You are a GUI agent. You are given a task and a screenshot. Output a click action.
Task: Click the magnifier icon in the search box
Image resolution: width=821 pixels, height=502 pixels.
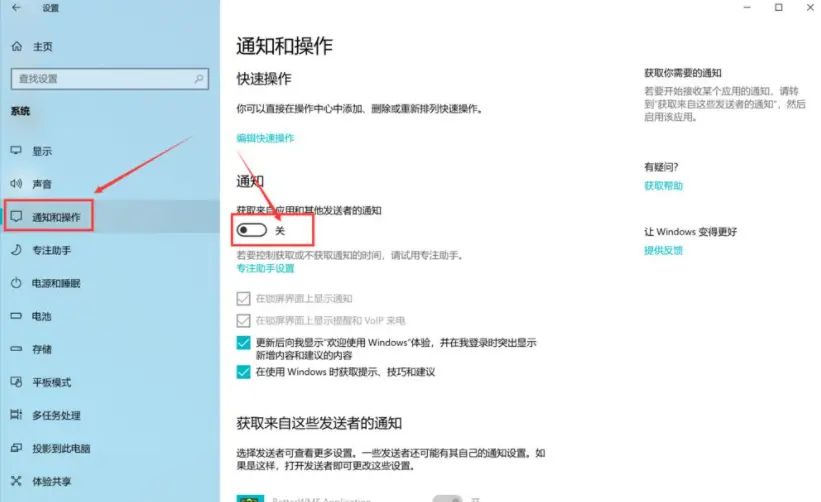pos(200,78)
